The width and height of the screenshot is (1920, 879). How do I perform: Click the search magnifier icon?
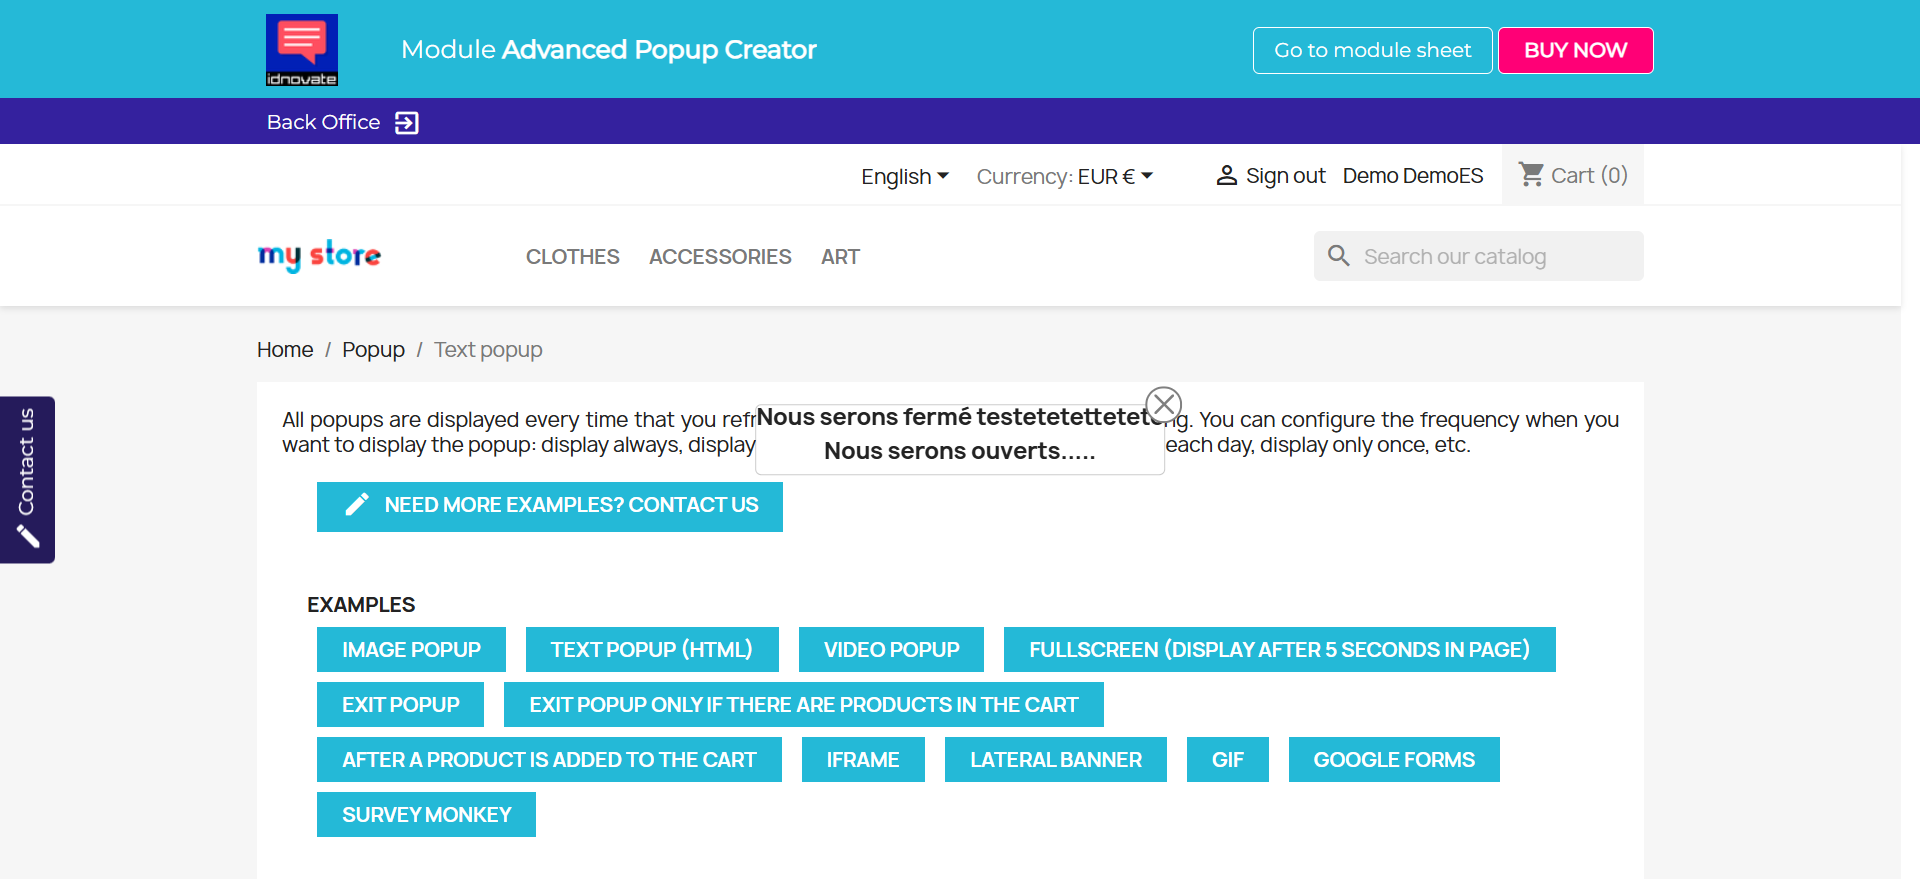(1338, 256)
